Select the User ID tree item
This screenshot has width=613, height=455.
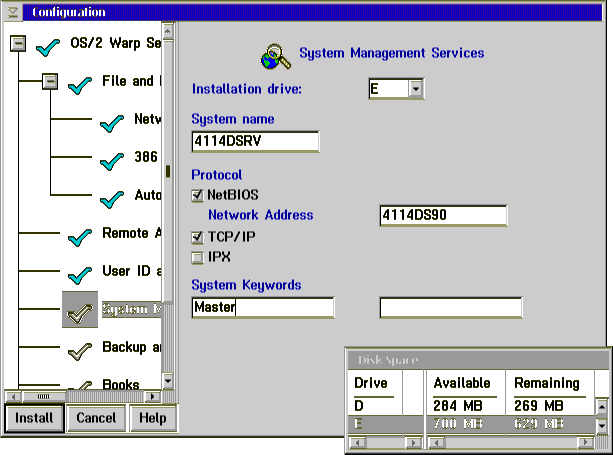click(131, 271)
